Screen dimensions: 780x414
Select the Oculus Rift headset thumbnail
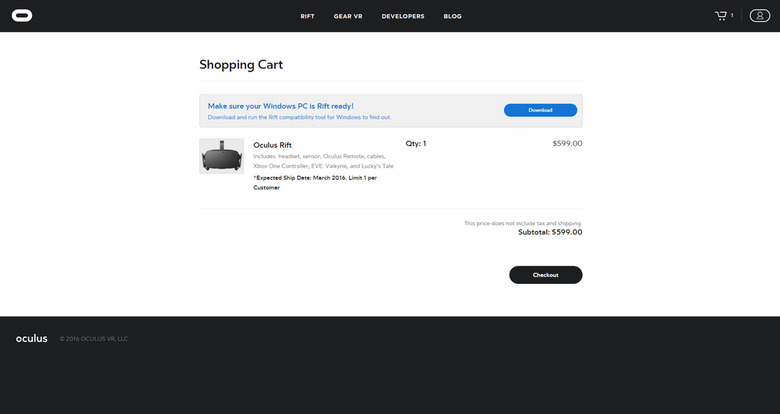(222, 156)
